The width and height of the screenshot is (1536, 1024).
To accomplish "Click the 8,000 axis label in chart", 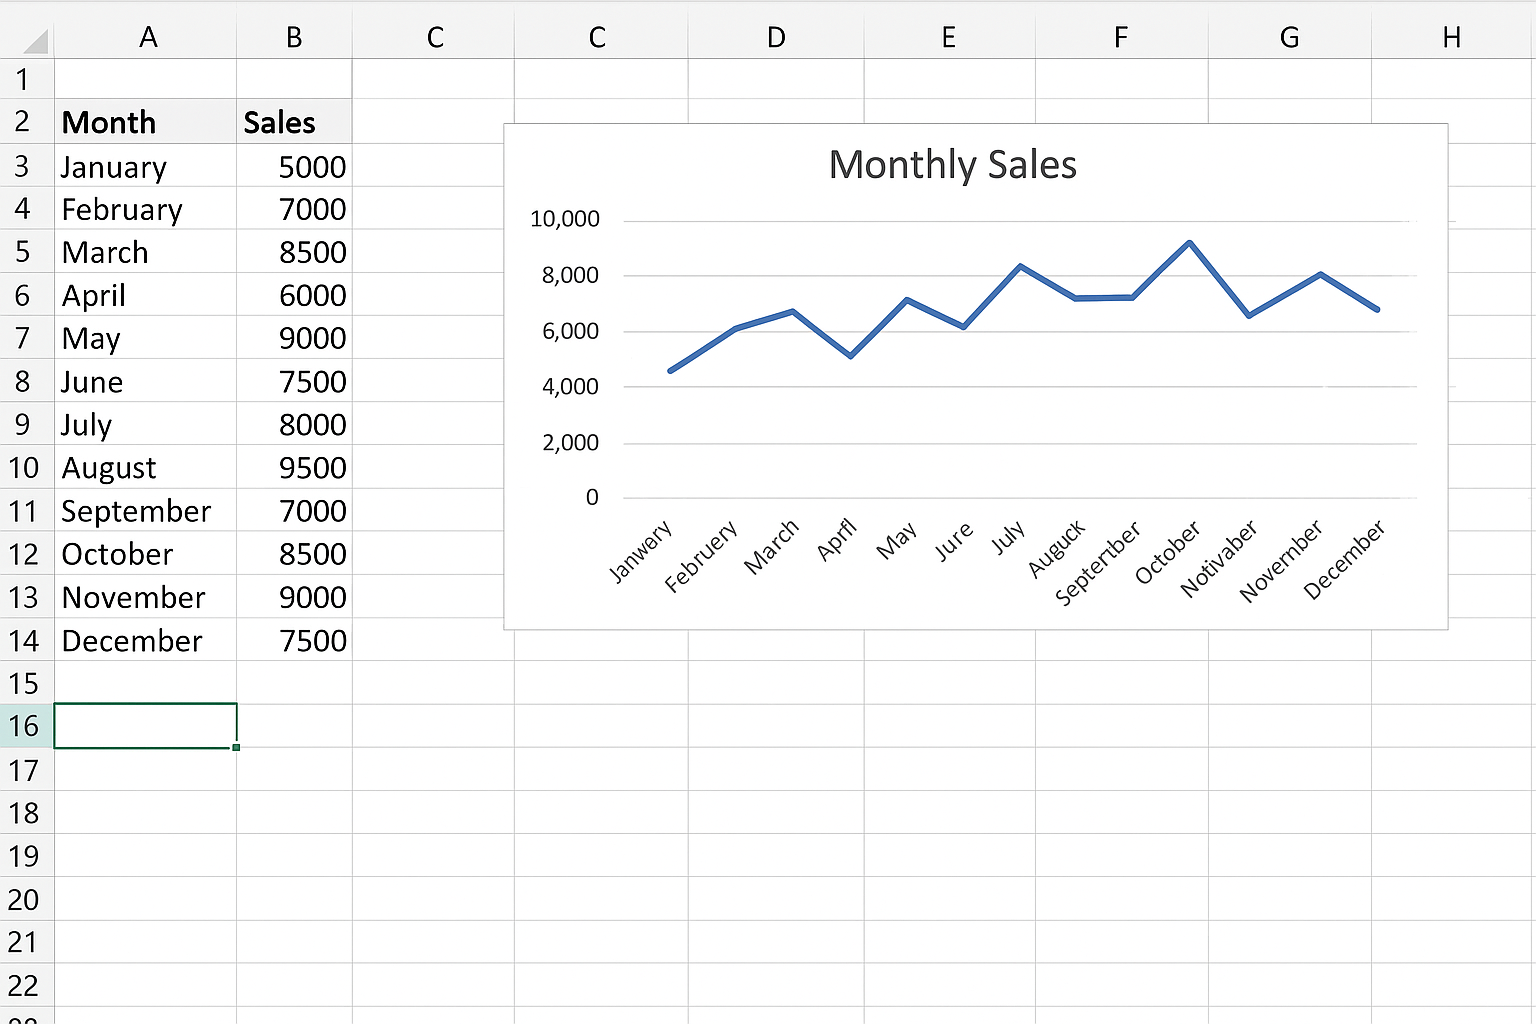I will (x=570, y=275).
